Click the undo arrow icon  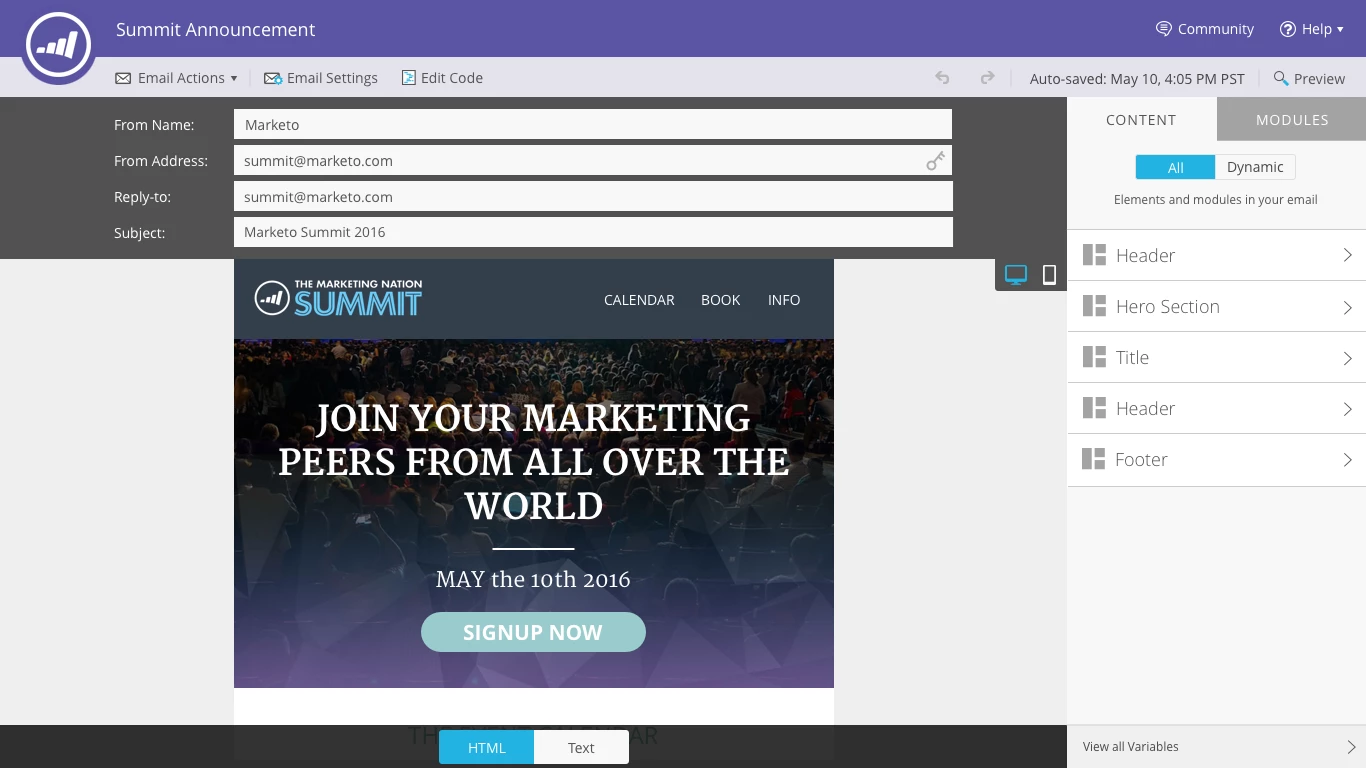[x=942, y=78]
